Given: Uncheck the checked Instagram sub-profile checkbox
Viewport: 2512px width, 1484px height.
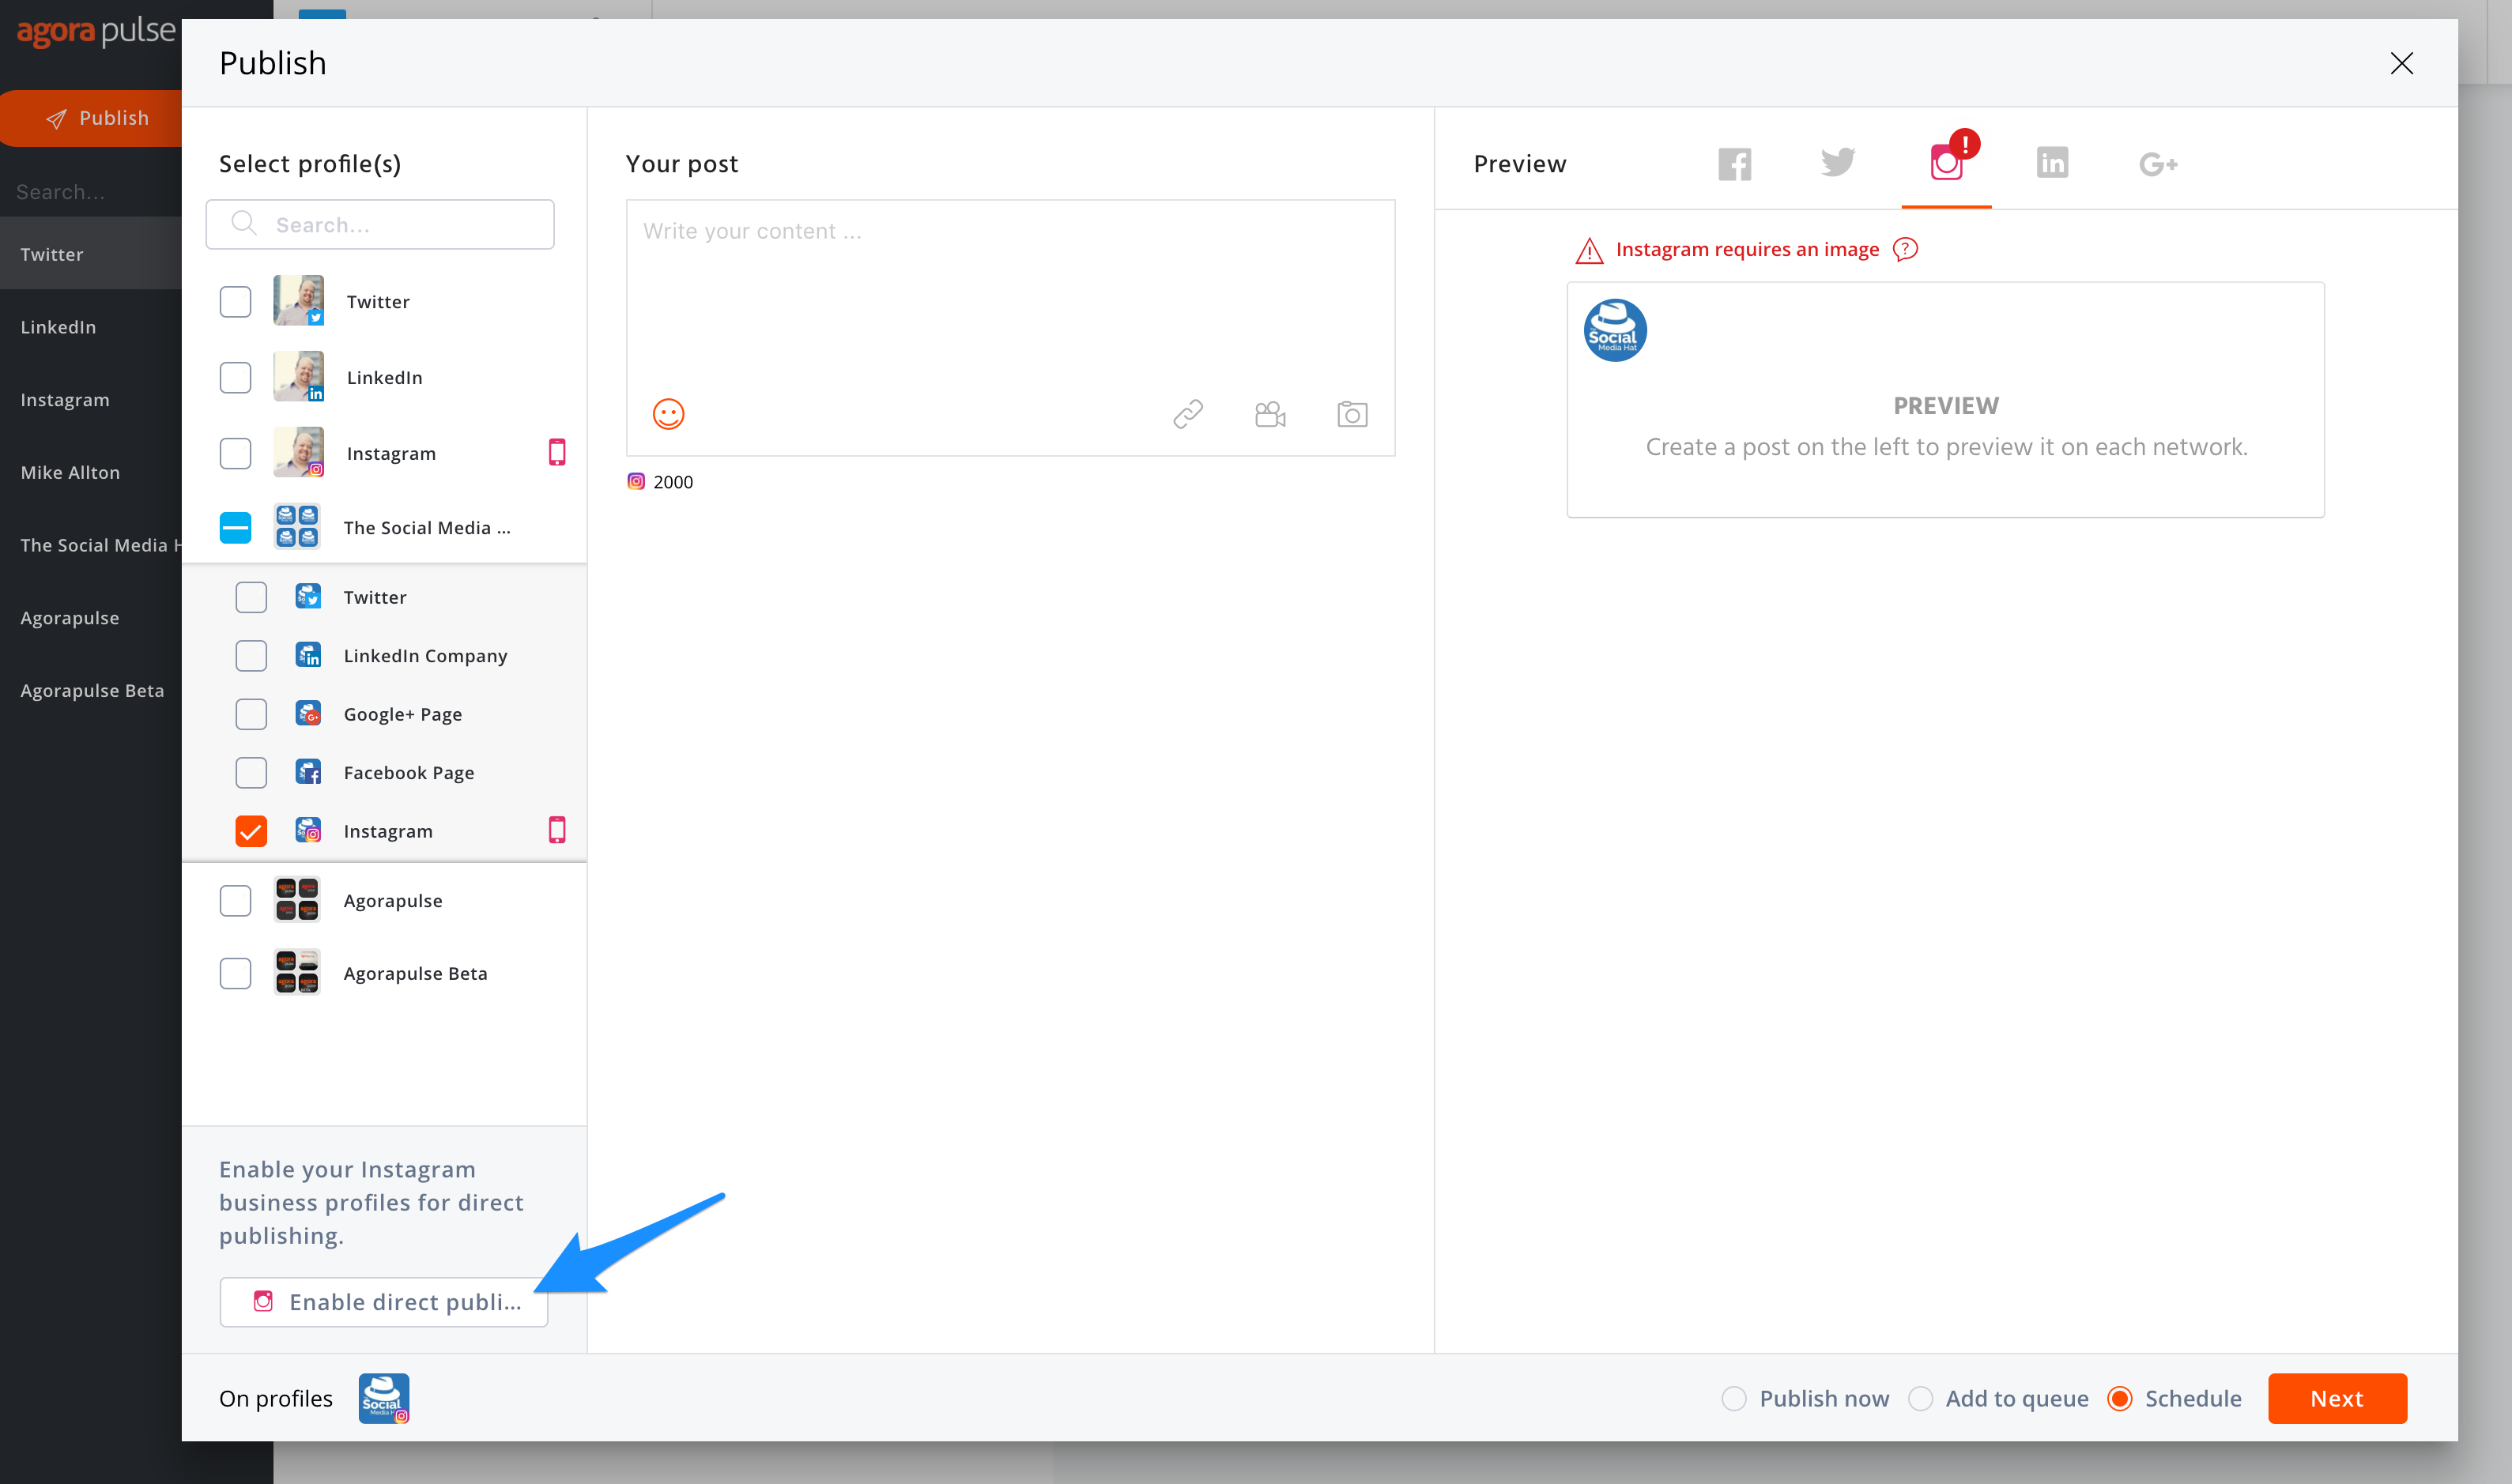Looking at the screenshot, I should [251, 831].
